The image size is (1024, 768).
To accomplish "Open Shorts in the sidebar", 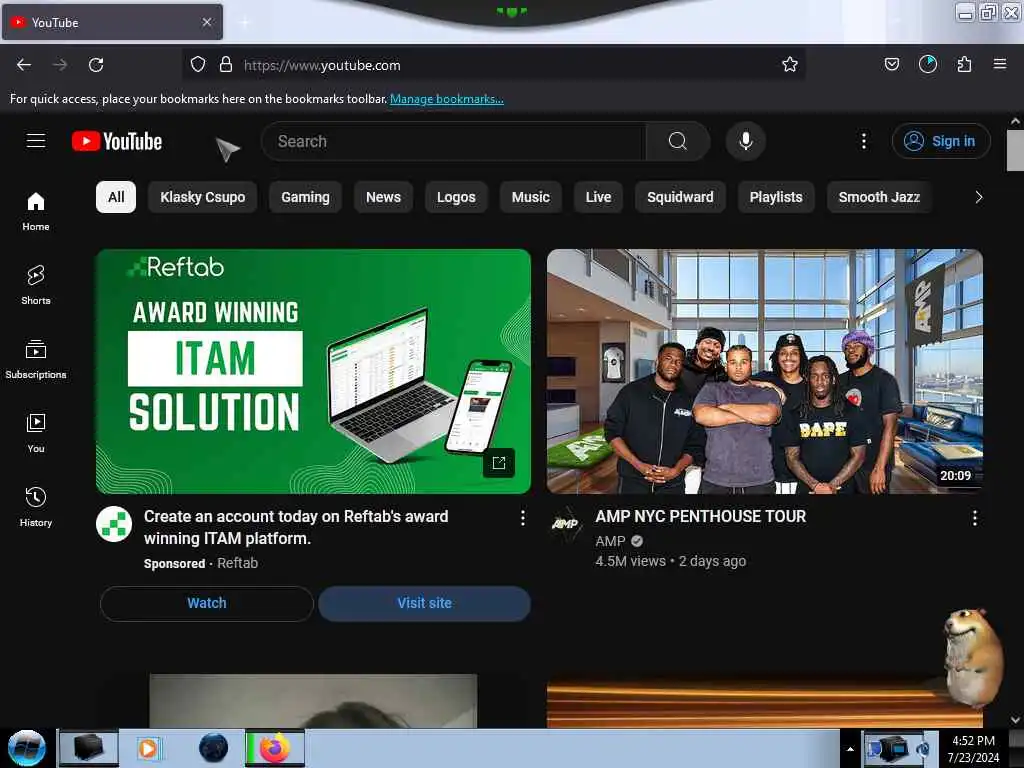I will 36,285.
